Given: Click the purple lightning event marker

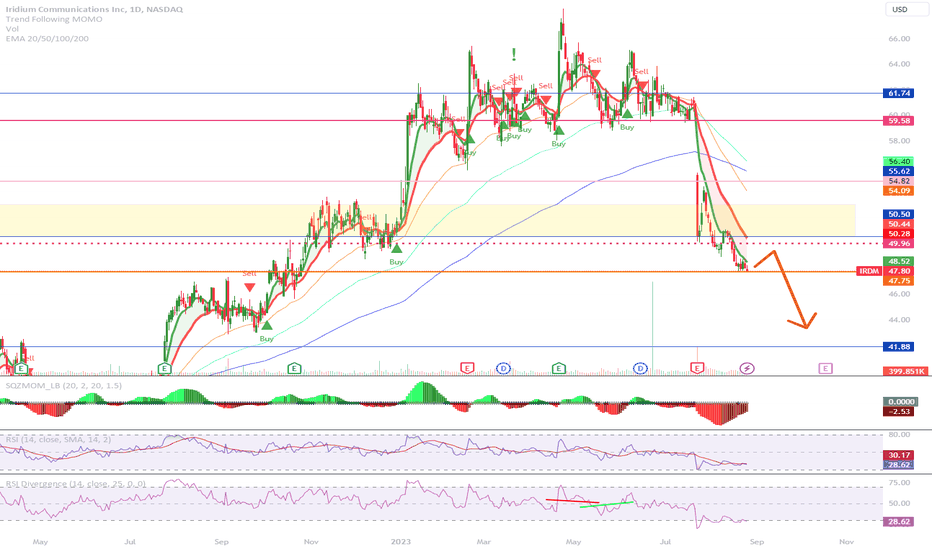Looking at the screenshot, I should [747, 369].
